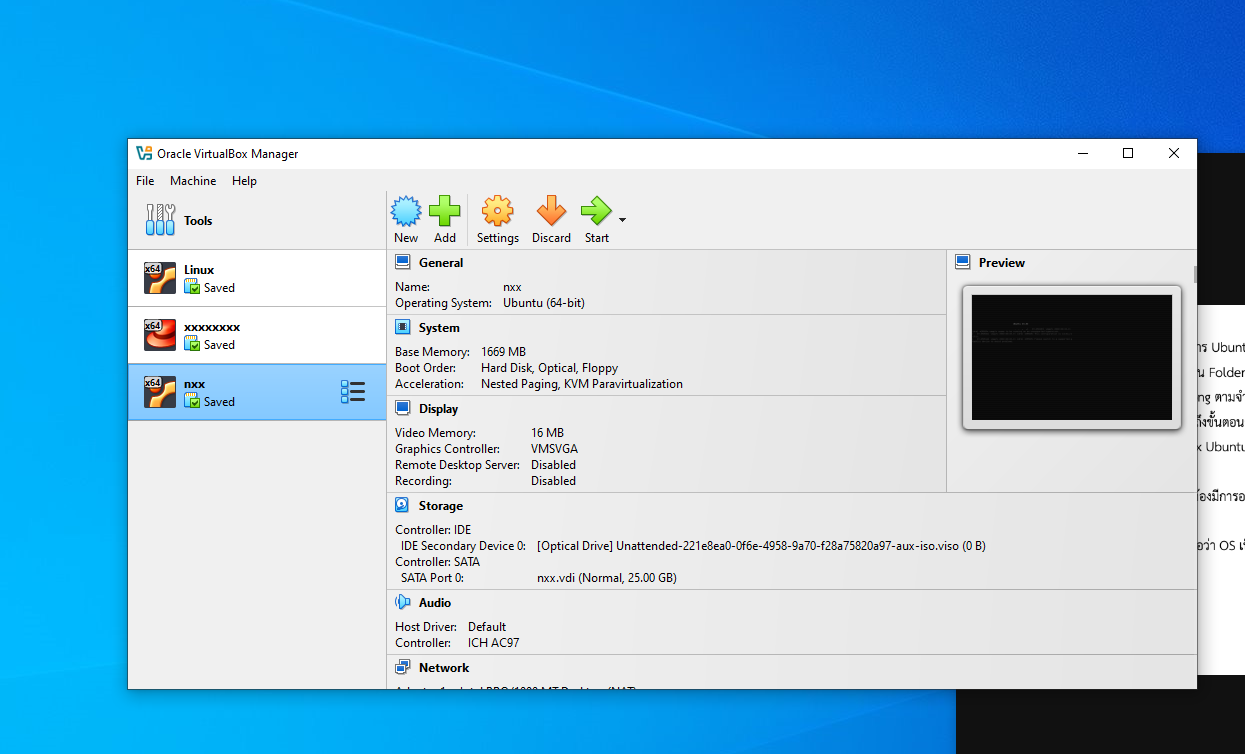Open the File menu
The image size is (1245, 754).
[145, 181]
